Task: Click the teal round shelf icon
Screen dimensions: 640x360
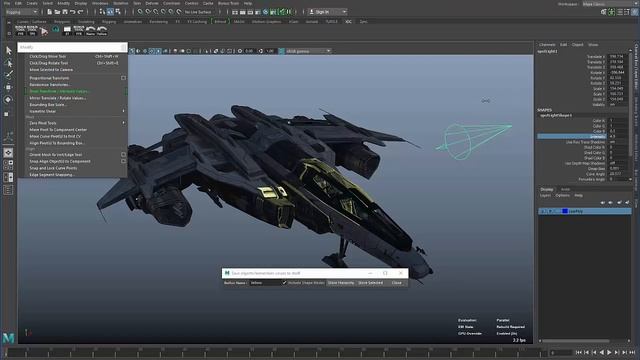Action: click(56, 30)
